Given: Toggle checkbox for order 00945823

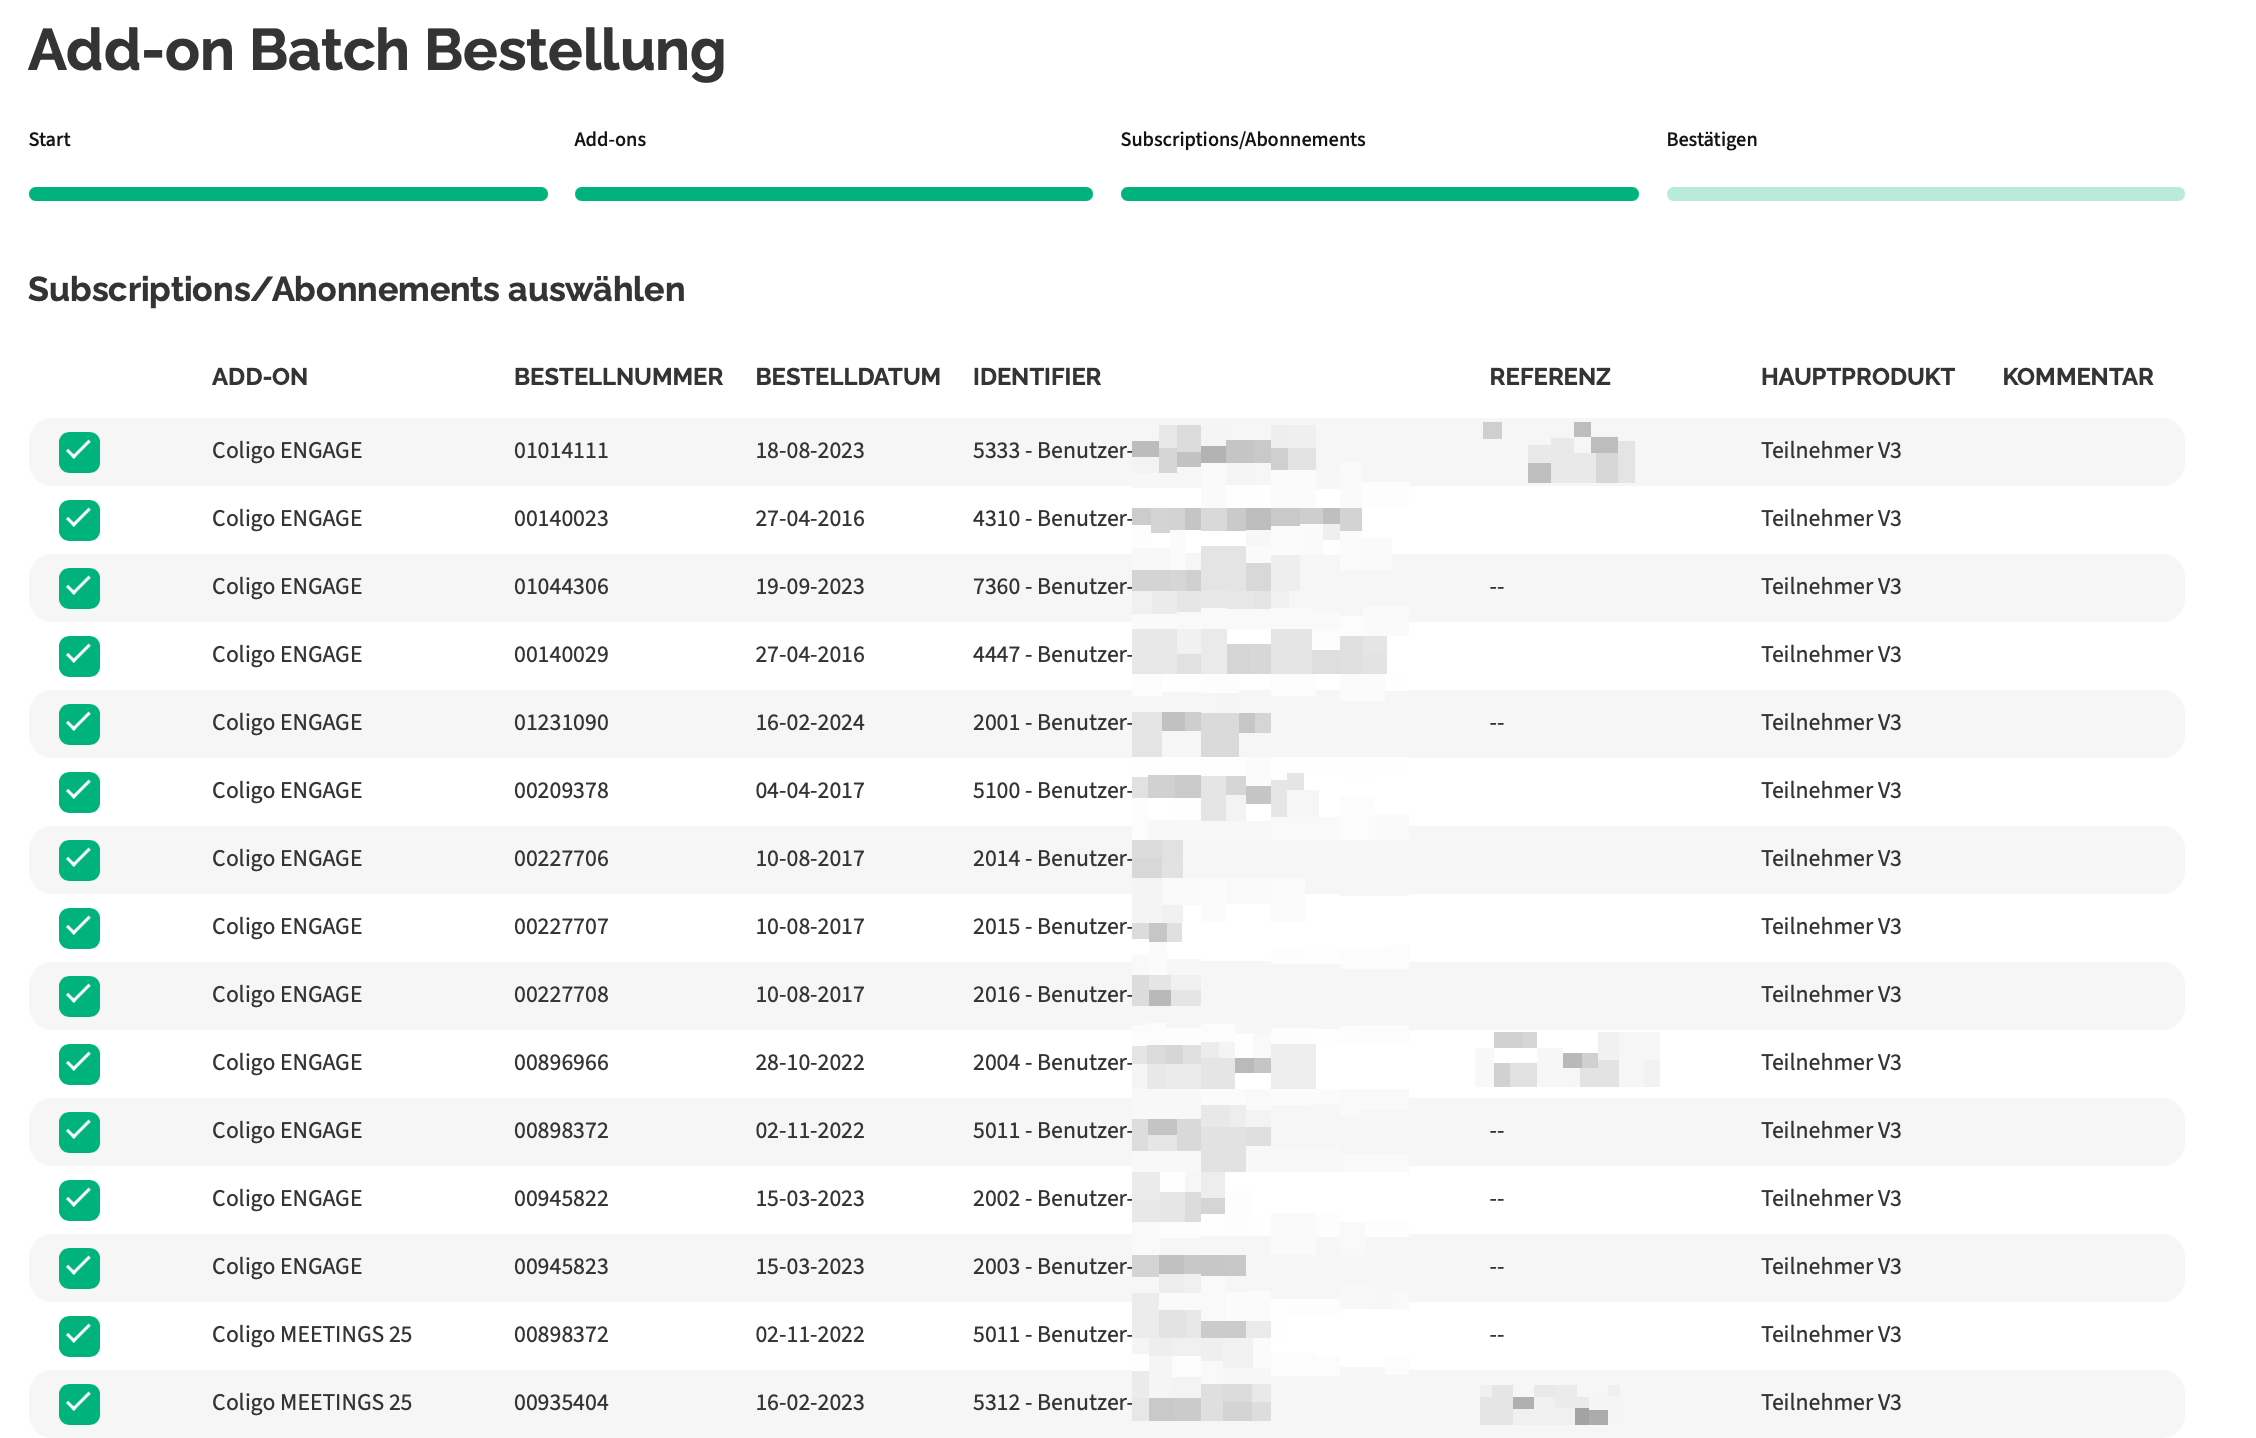Looking at the screenshot, I should (79, 1268).
